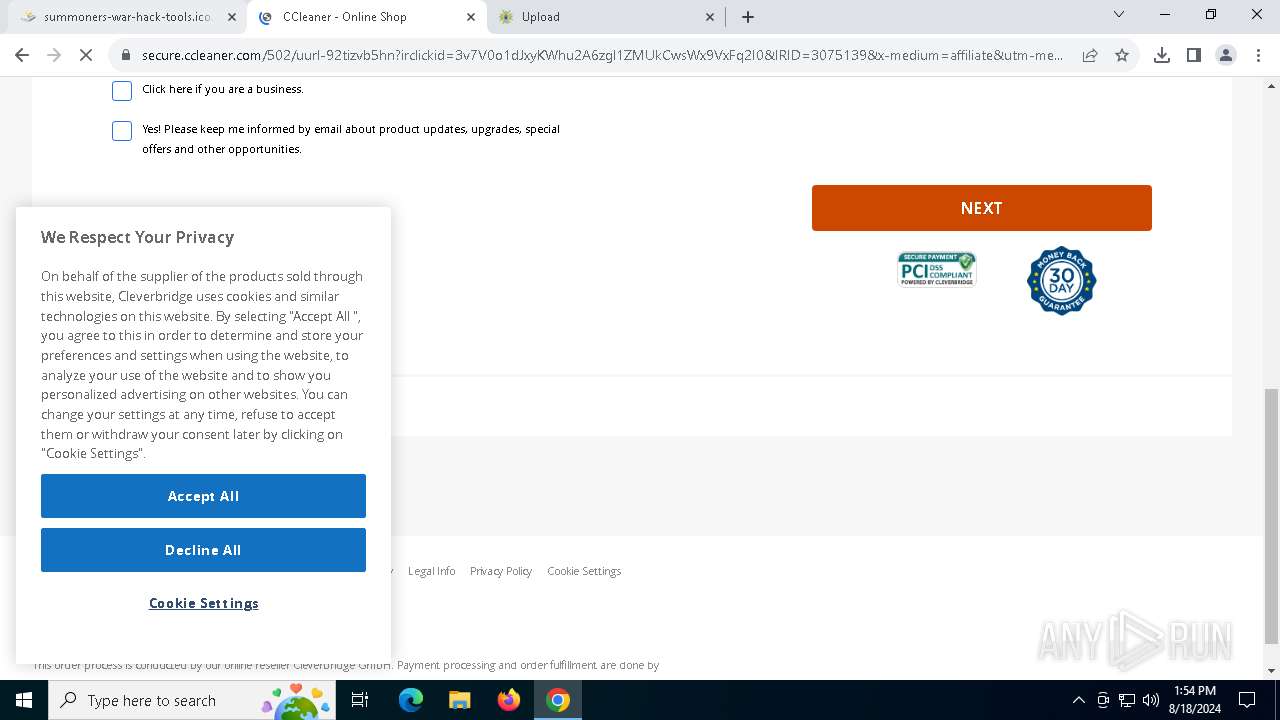Click the PCI DSS compliant badge
1280x720 pixels.
coord(937,269)
